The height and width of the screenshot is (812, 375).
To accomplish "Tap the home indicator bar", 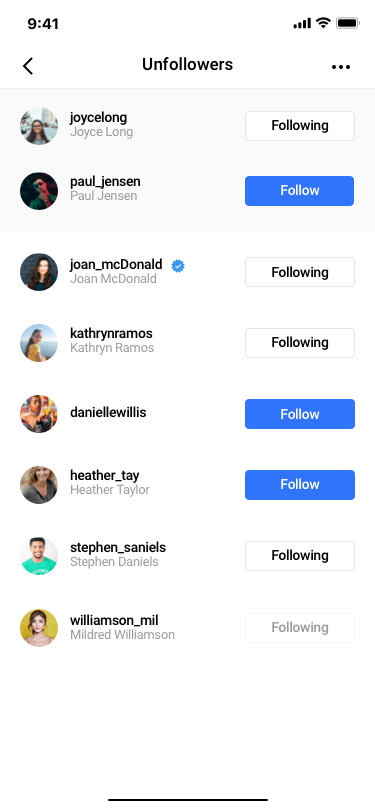I will pos(188,800).
